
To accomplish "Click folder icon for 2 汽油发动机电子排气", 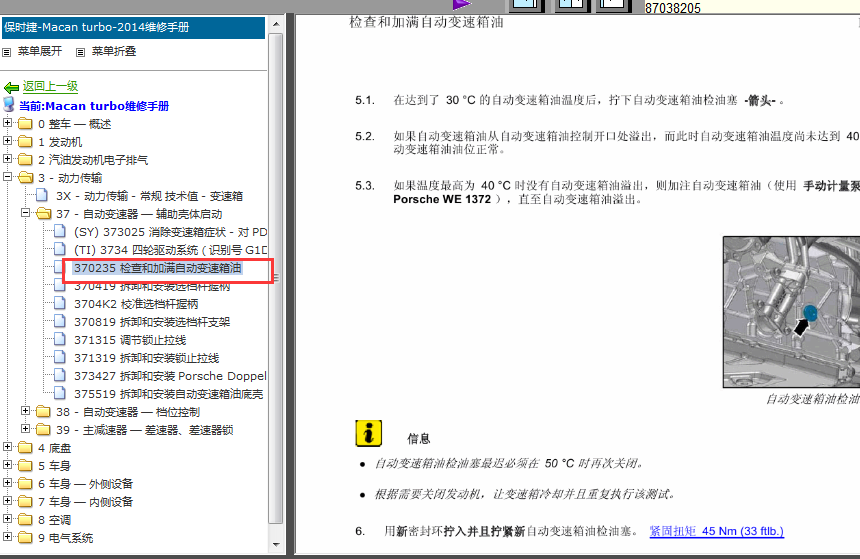I will point(25,159).
